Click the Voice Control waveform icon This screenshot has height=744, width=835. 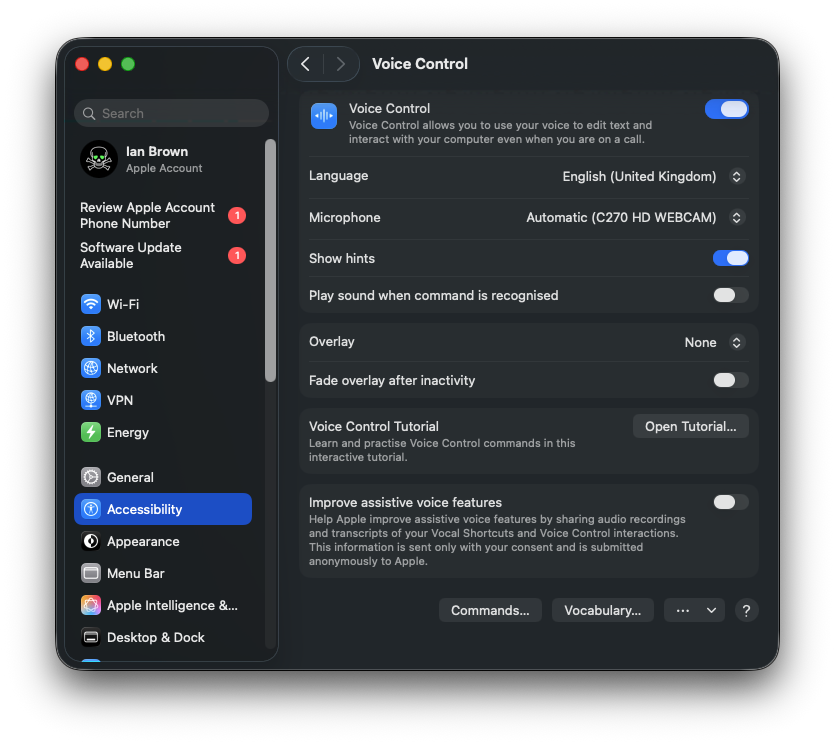click(x=324, y=116)
